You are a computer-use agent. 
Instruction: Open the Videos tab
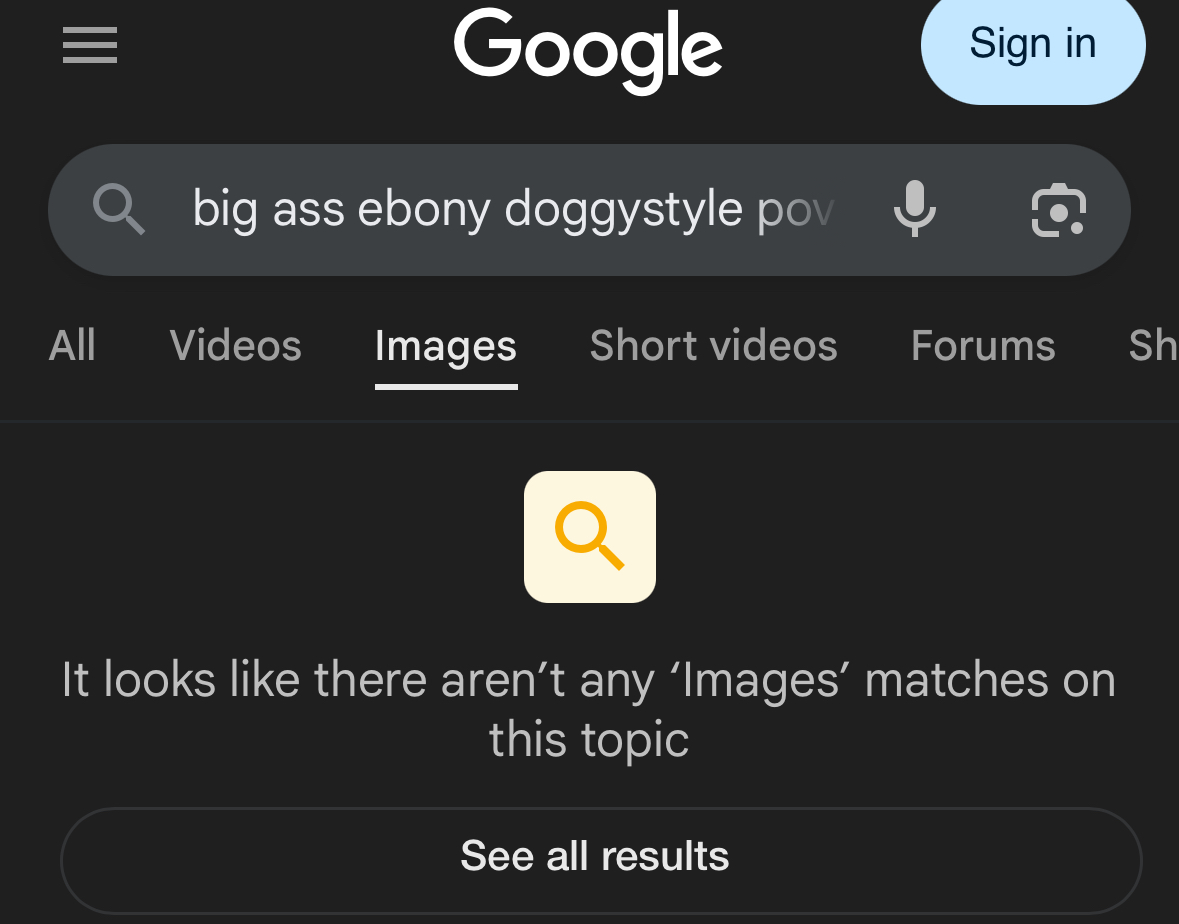tap(235, 346)
